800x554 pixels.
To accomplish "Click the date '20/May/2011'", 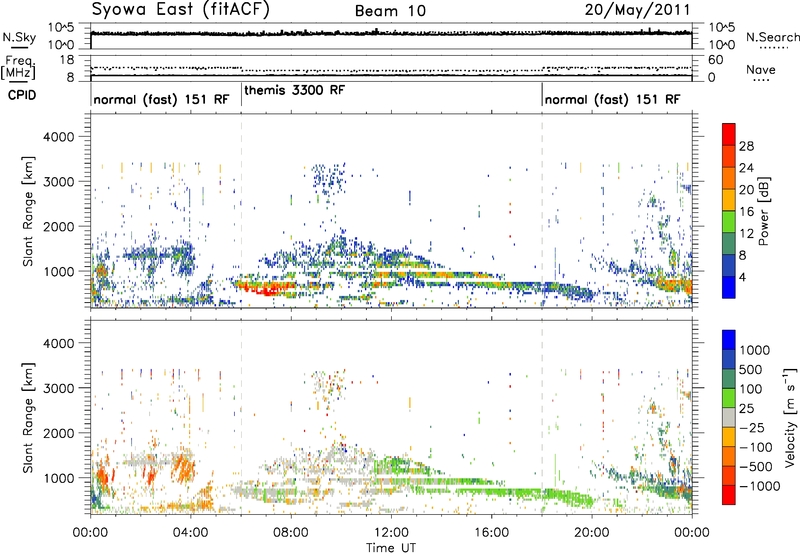I will coord(637,9).
